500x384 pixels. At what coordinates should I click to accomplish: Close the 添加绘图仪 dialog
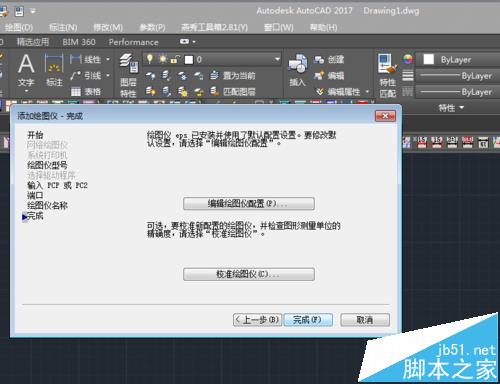(x=385, y=116)
